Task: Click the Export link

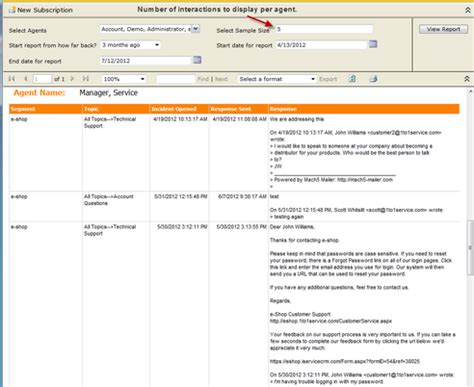Action: (x=328, y=79)
